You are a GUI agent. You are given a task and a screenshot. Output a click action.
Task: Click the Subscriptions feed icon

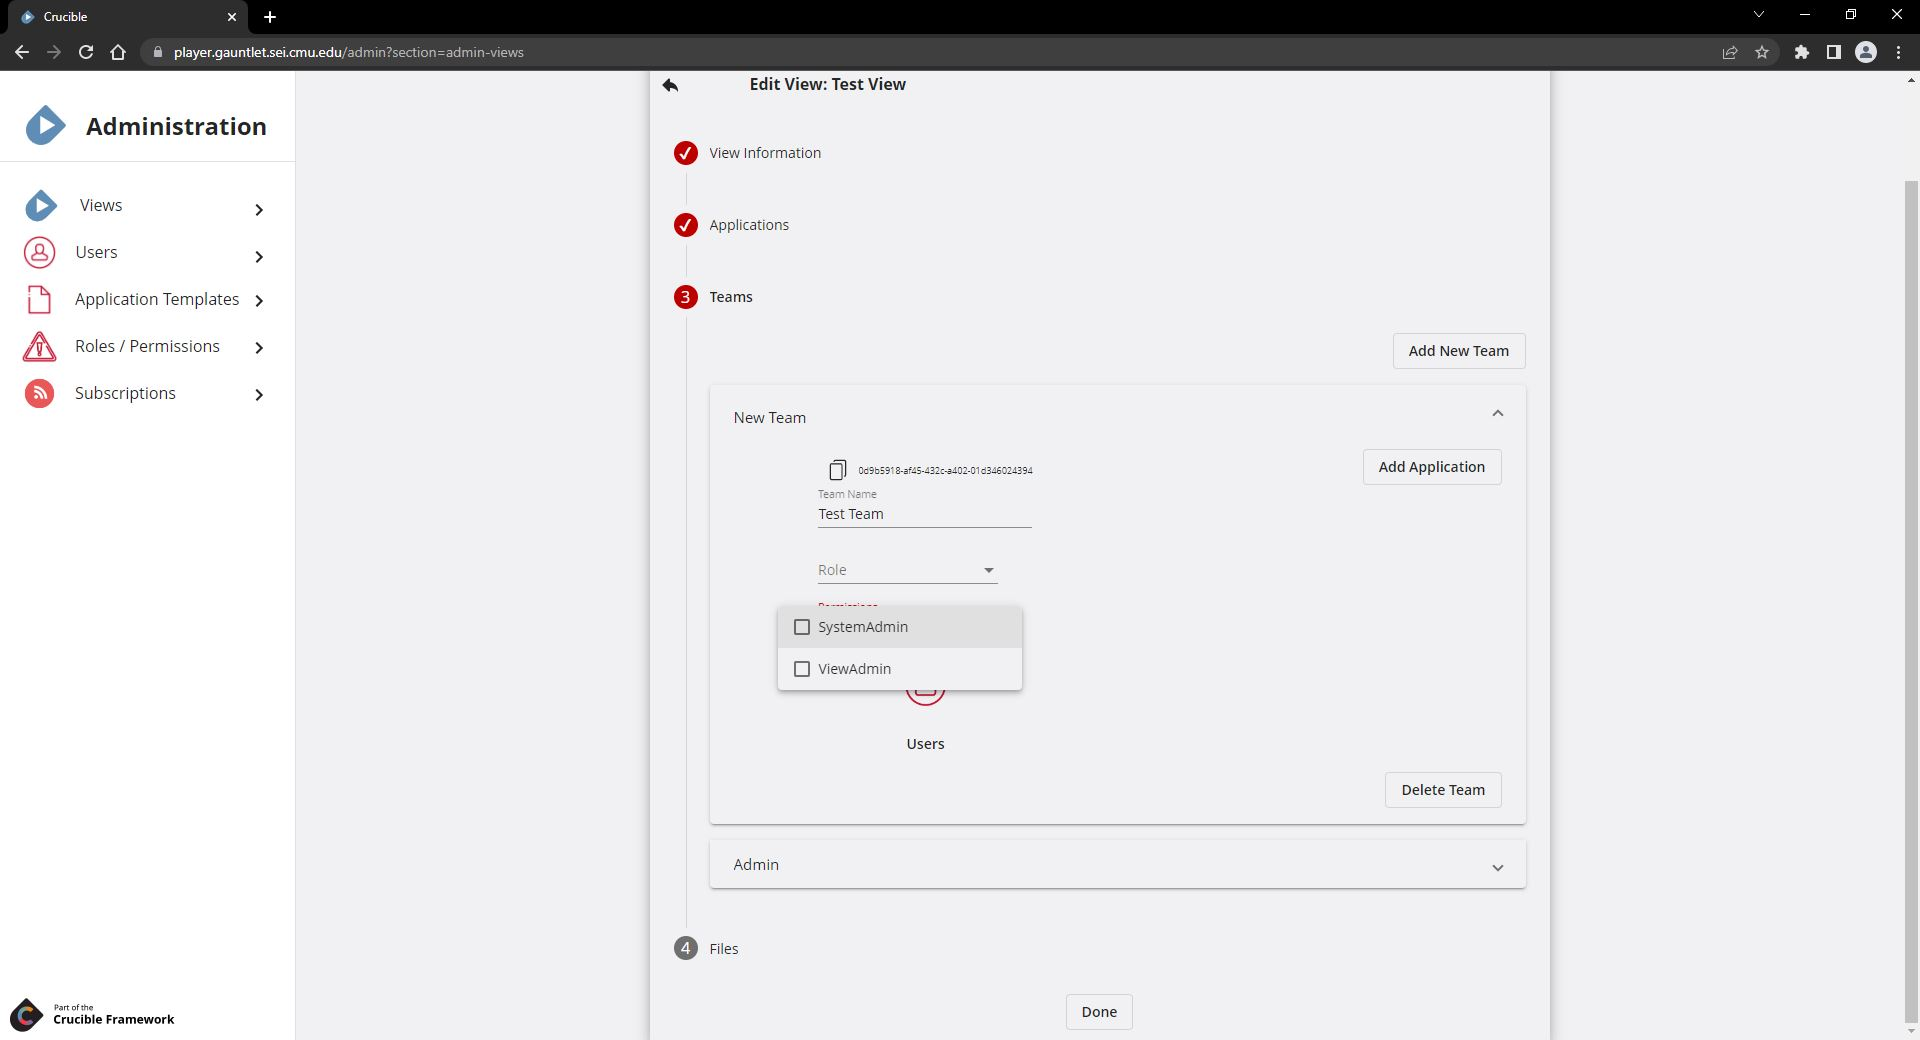pyautogui.click(x=39, y=394)
